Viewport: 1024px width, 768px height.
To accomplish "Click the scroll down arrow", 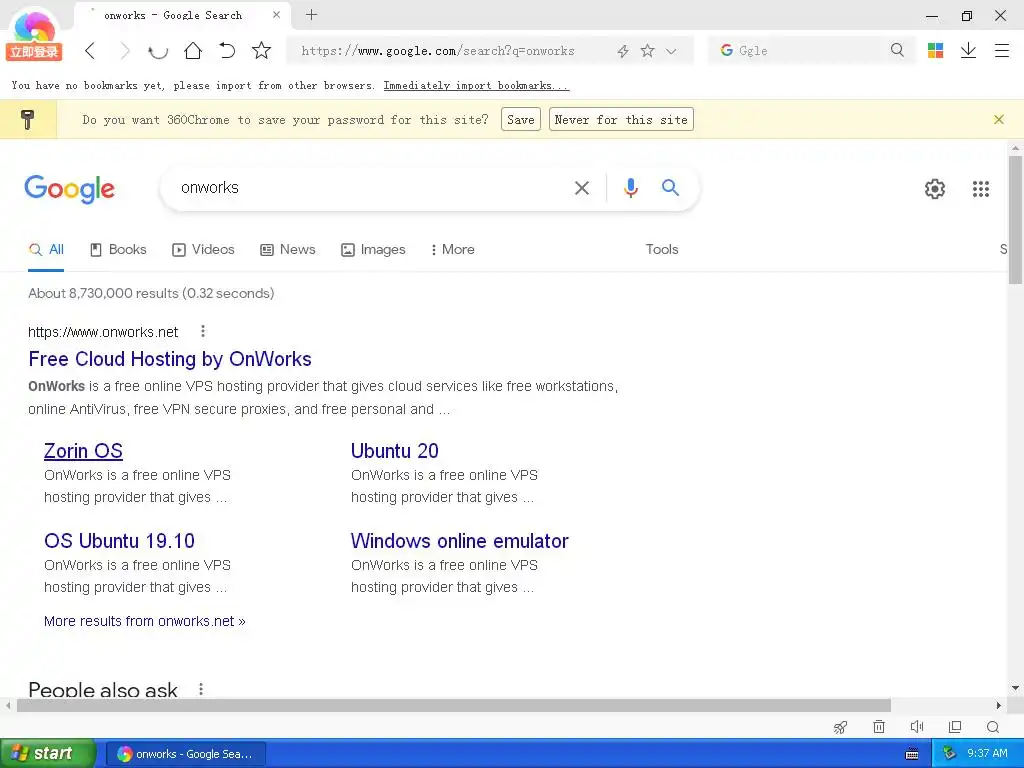I will 1015,688.
